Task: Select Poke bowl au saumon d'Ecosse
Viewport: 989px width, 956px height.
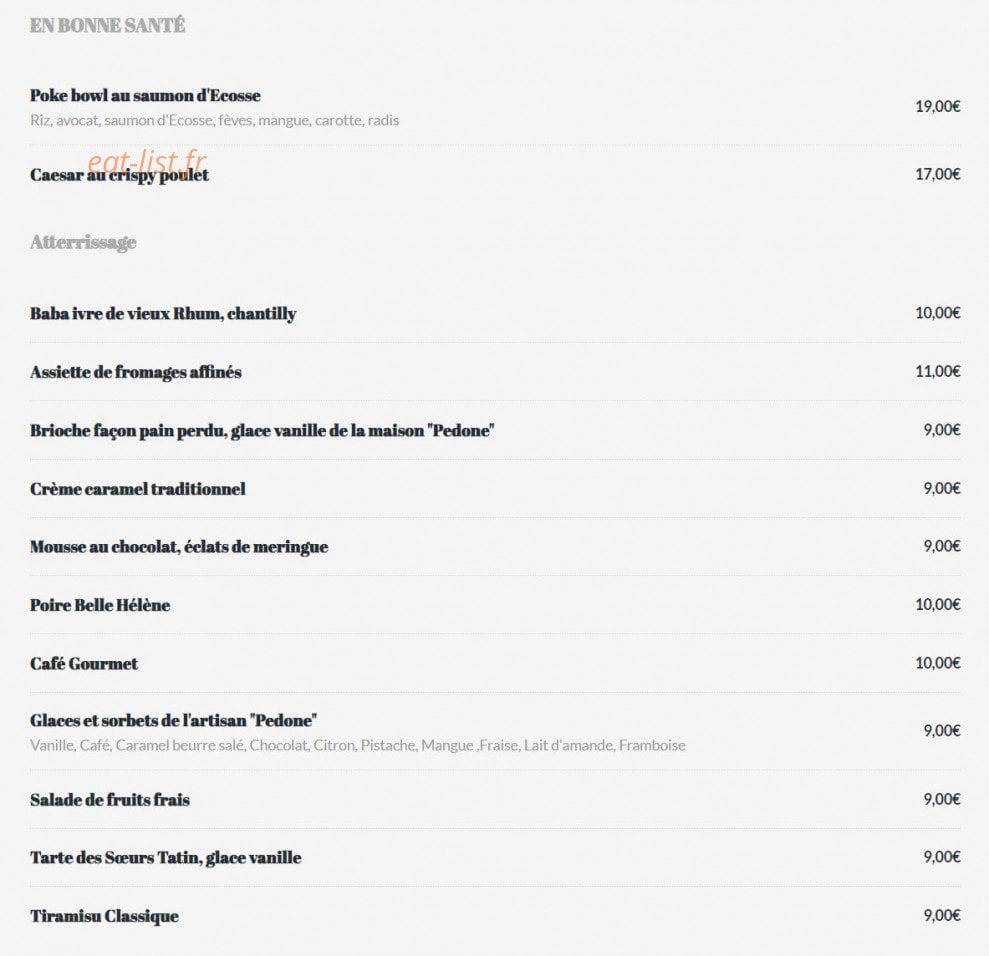Action: coord(145,95)
